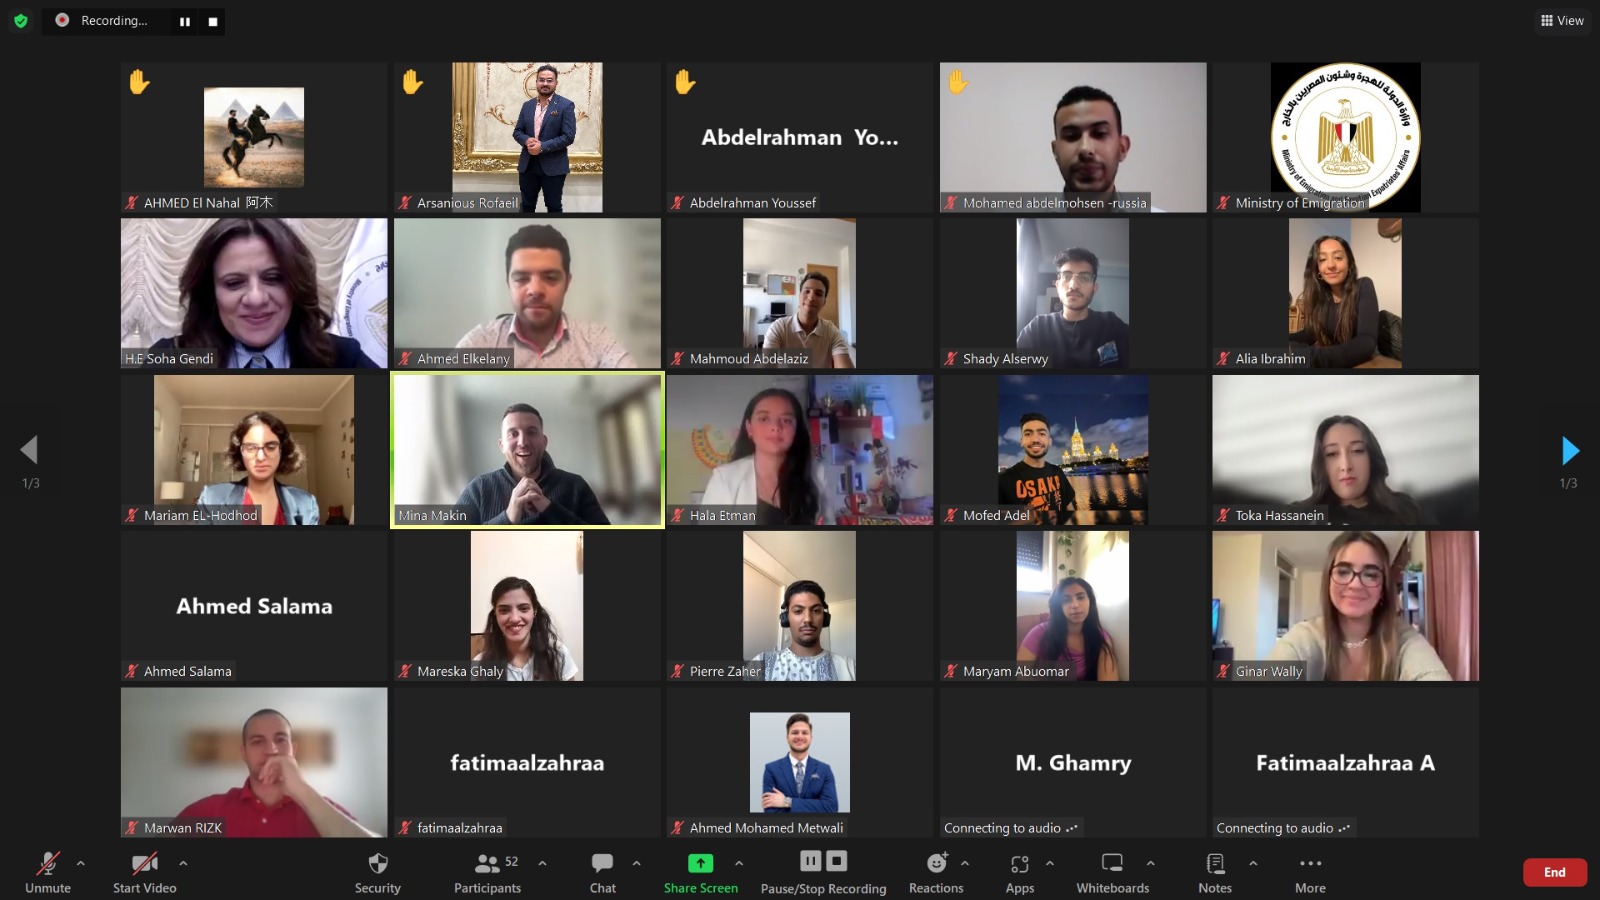Expand video options arrow beside Start Video
The height and width of the screenshot is (900, 1600).
pyautogui.click(x=183, y=863)
